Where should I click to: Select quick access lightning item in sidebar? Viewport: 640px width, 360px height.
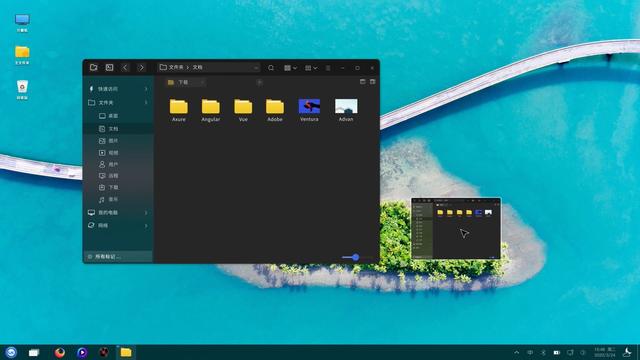pyautogui.click(x=118, y=89)
